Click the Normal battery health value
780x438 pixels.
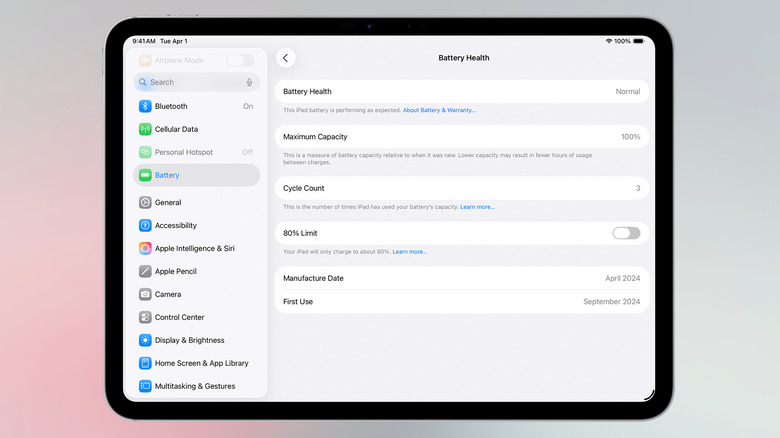[628, 92]
